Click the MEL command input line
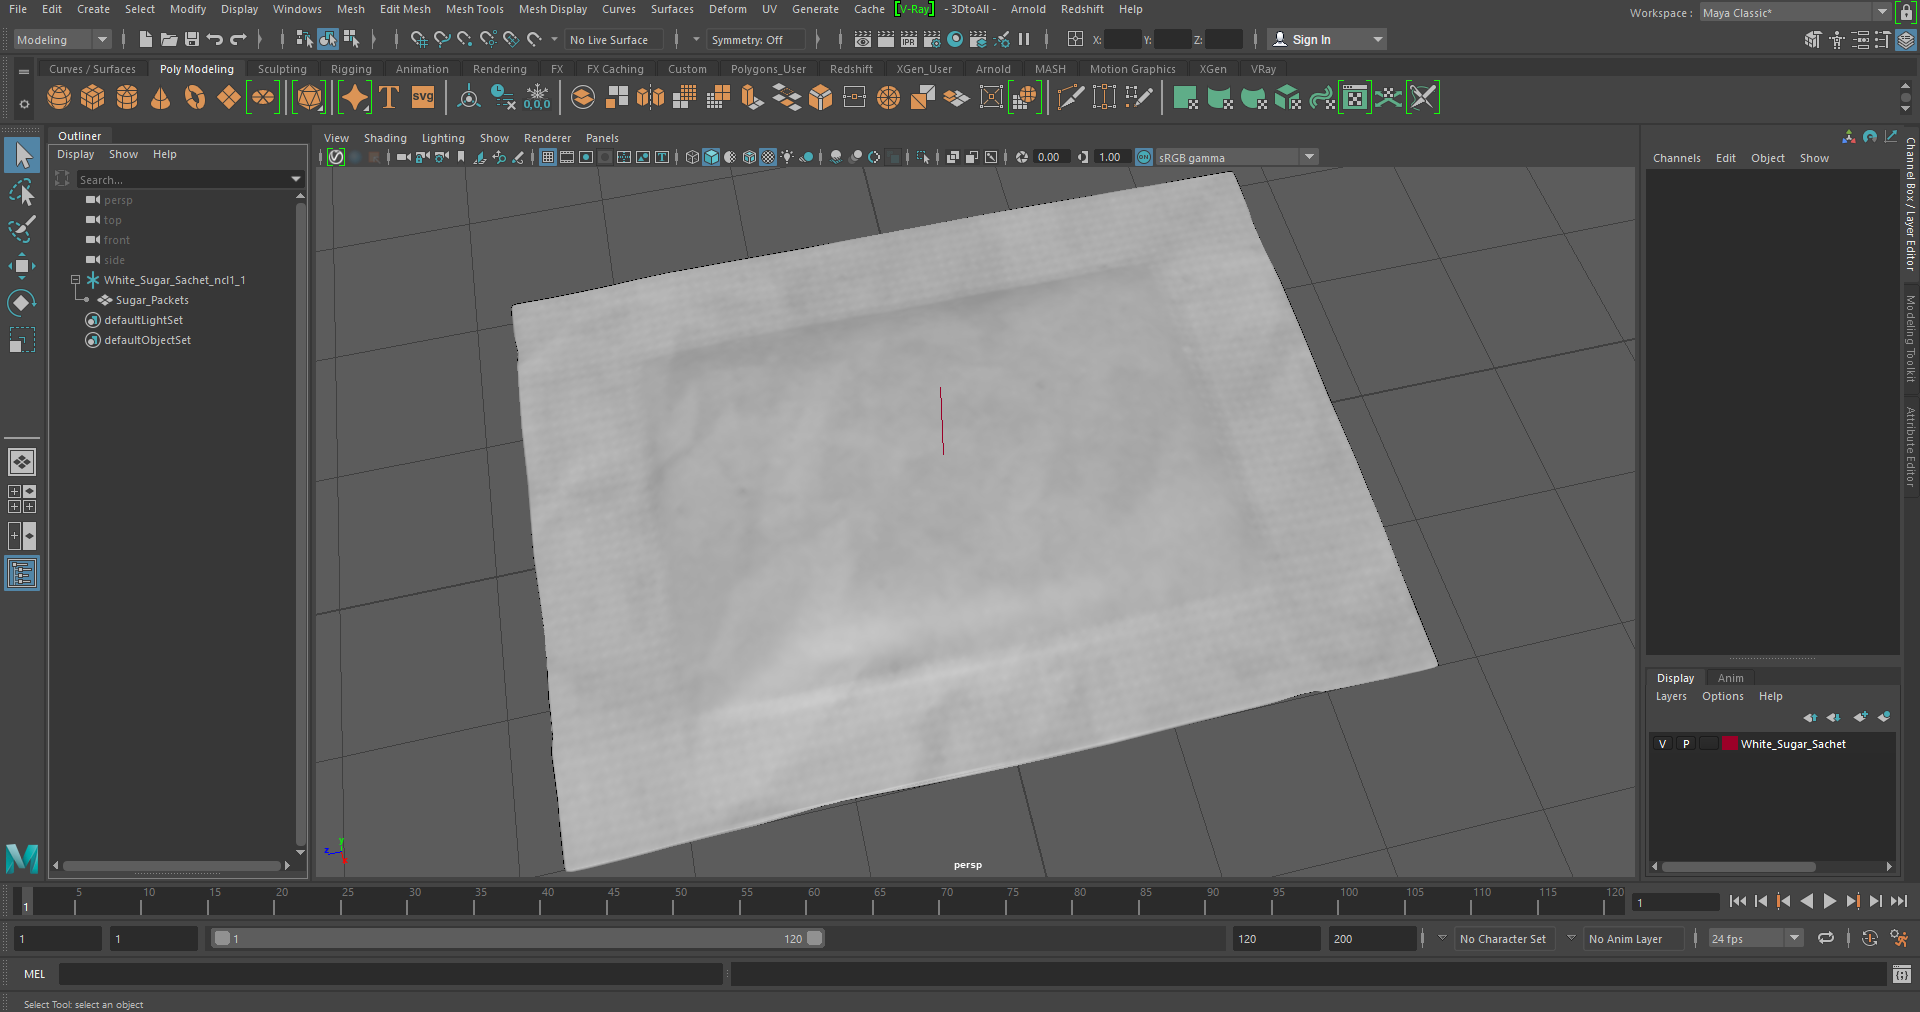 point(390,974)
